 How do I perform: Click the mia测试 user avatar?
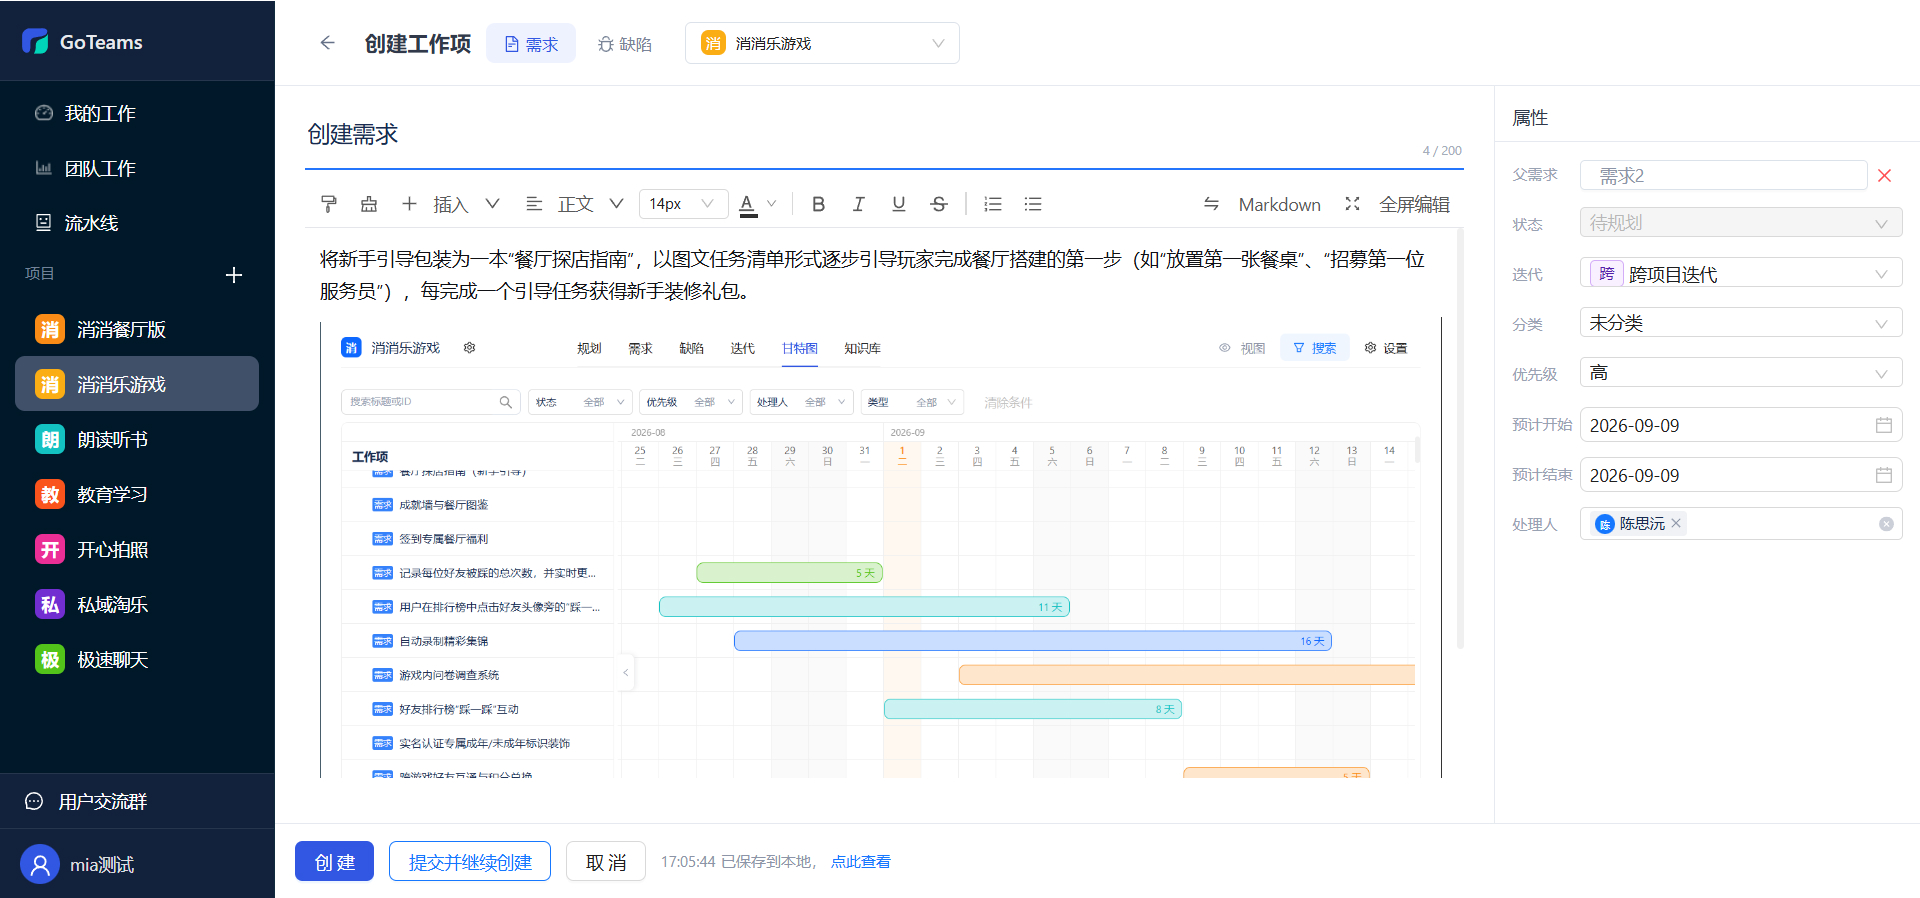(40, 864)
